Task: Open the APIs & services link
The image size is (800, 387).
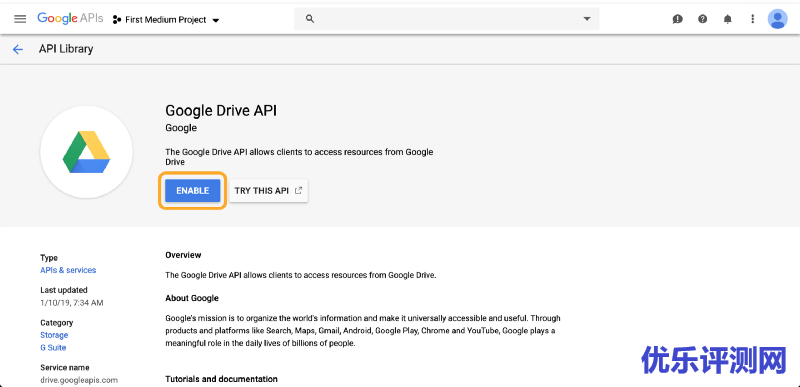Action: (x=68, y=270)
